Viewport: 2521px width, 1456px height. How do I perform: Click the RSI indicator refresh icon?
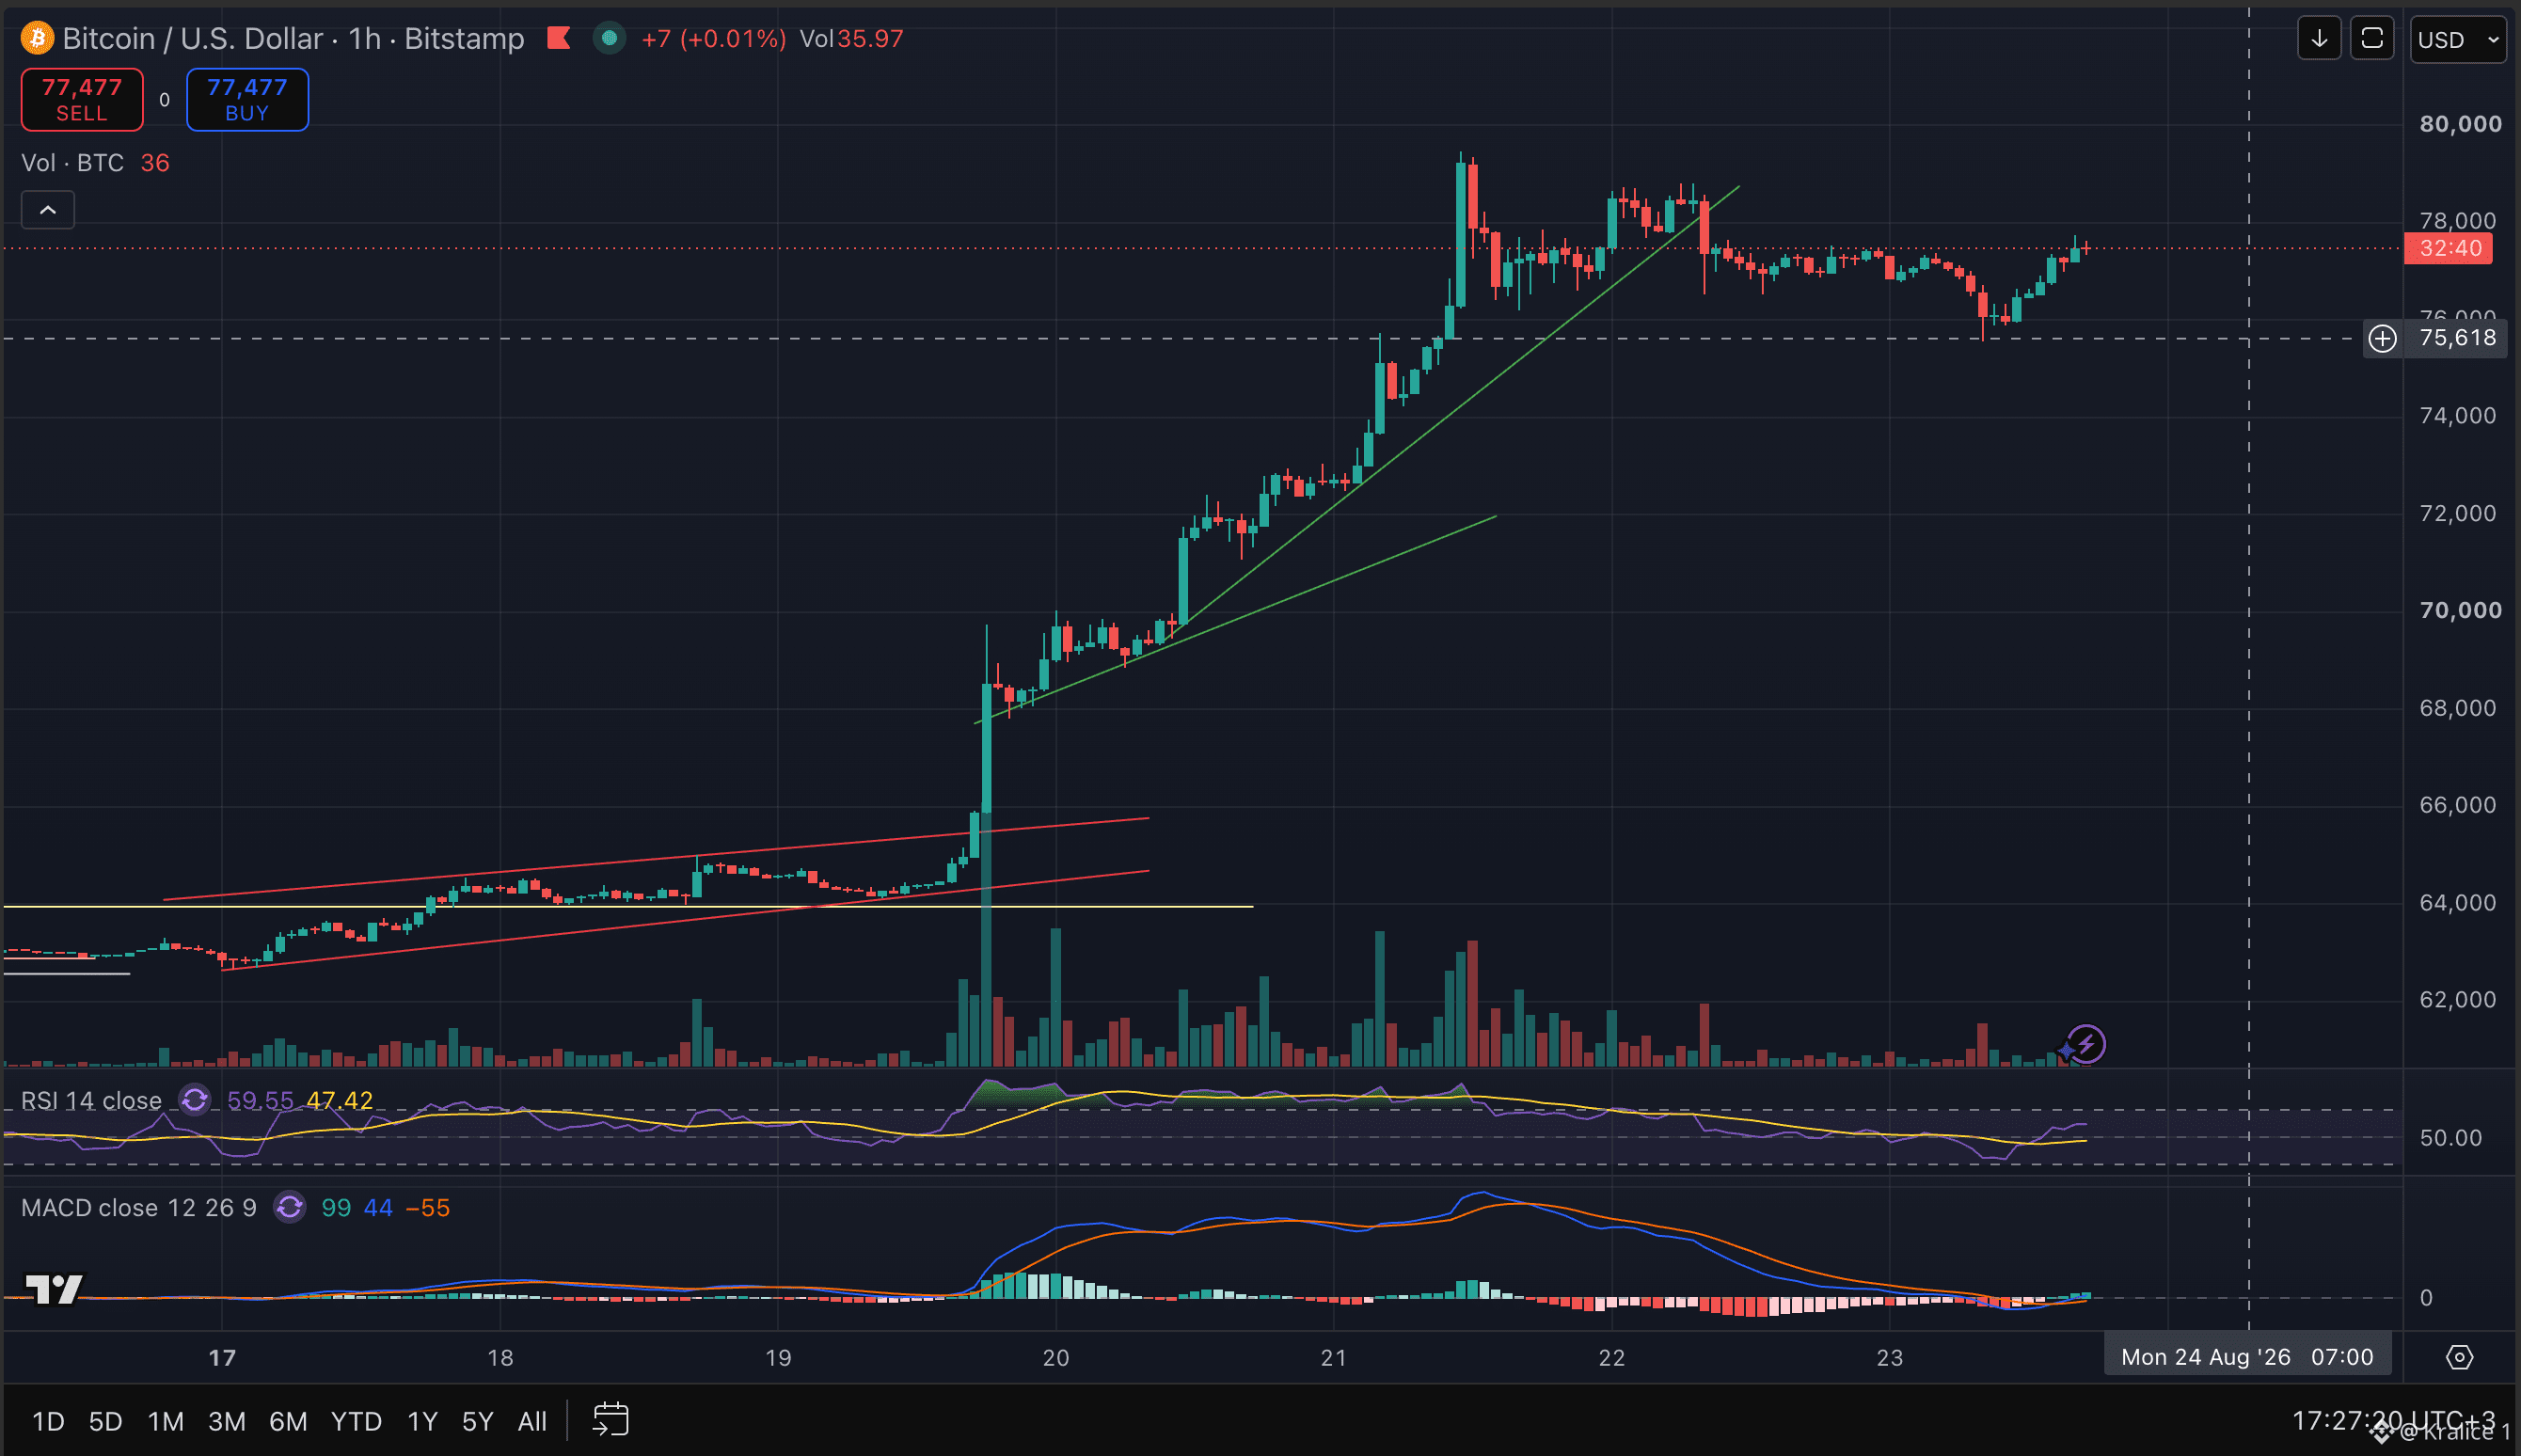194,1100
